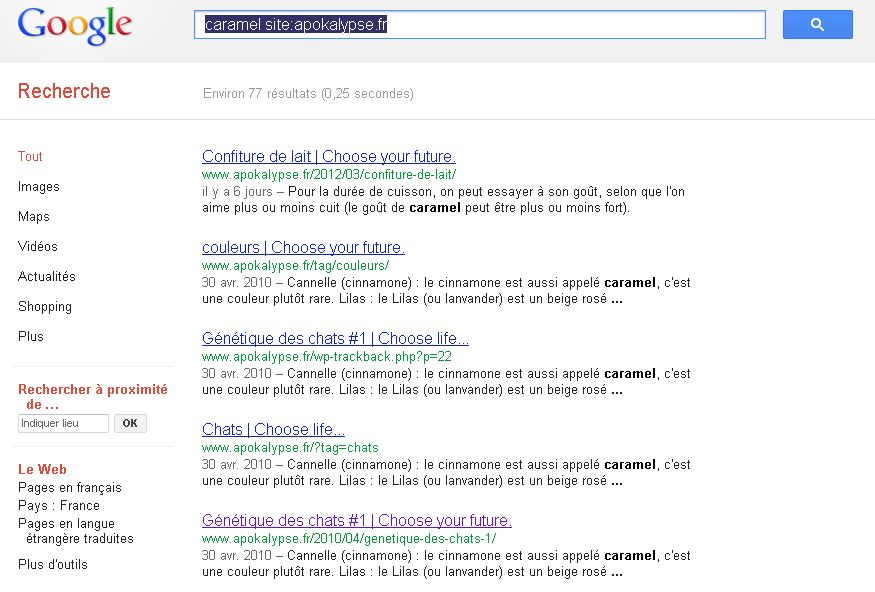This screenshot has width=875, height=592.
Task: Filter by Pages en français
Action: point(70,487)
